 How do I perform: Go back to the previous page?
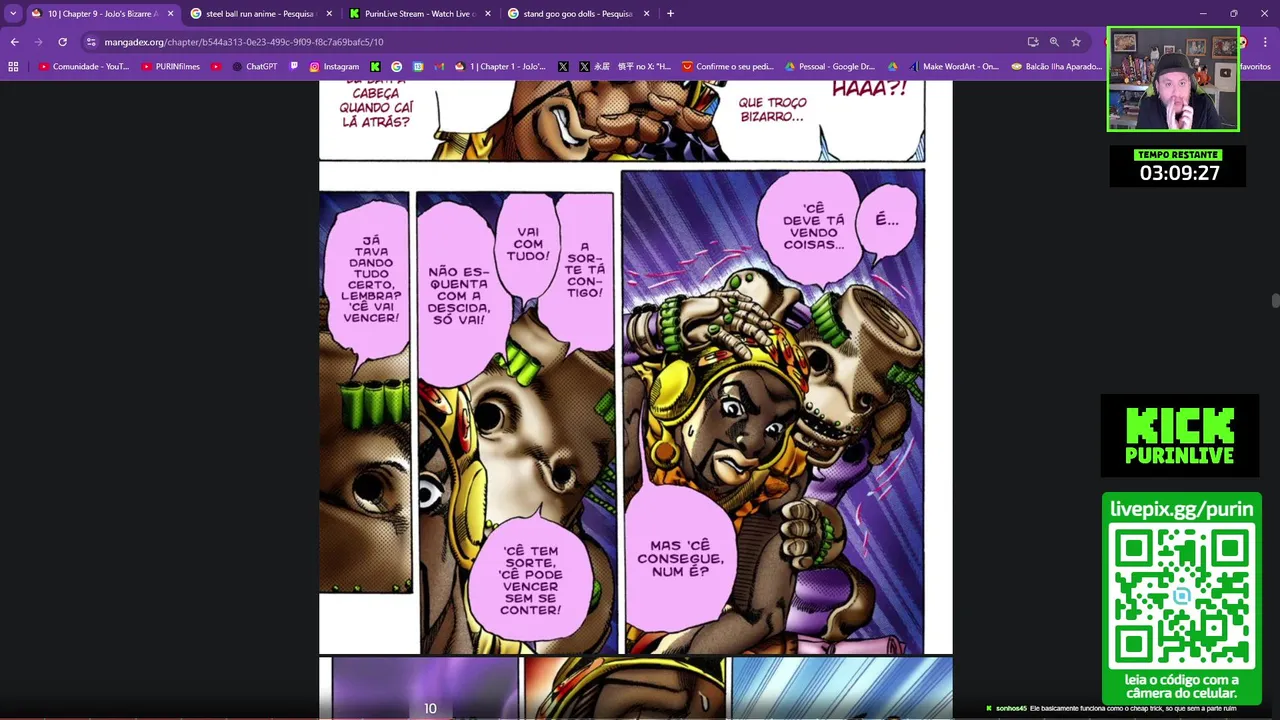(x=14, y=42)
